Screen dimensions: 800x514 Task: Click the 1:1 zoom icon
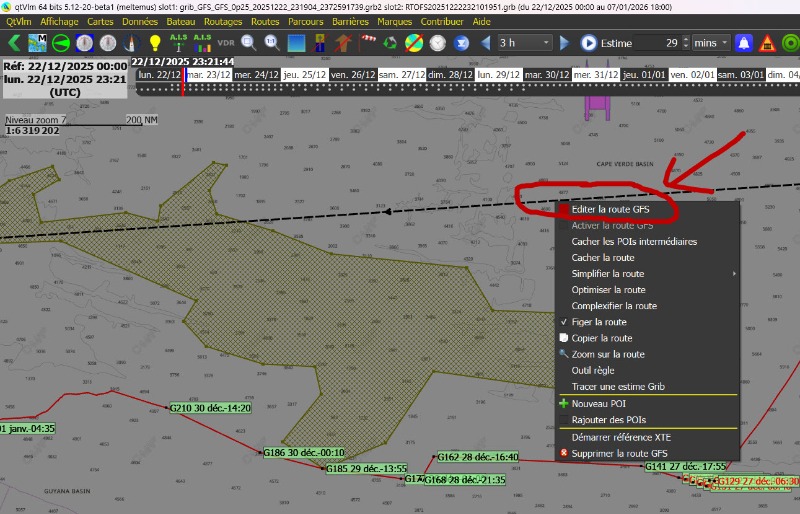[x=273, y=43]
